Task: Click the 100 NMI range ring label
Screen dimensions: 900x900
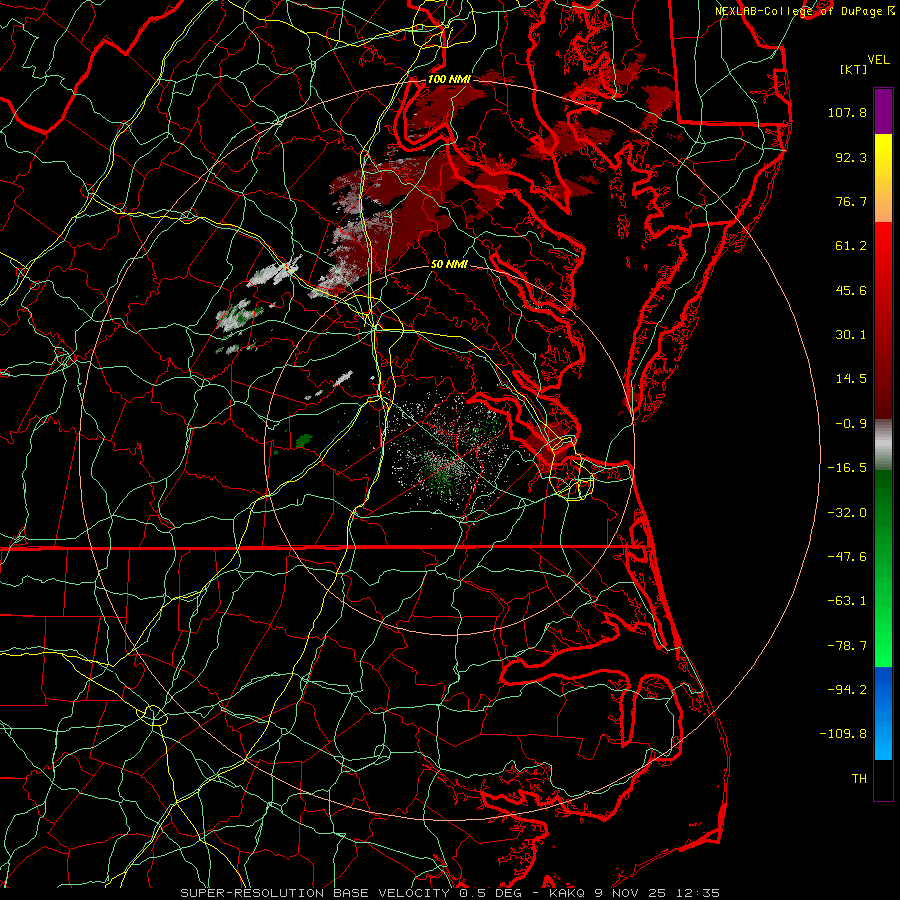Action: point(449,79)
